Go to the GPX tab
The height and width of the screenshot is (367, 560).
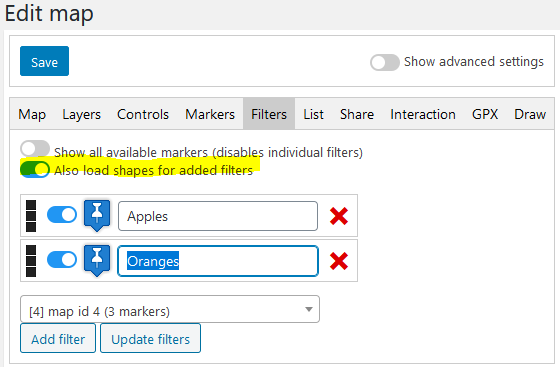tap(485, 114)
